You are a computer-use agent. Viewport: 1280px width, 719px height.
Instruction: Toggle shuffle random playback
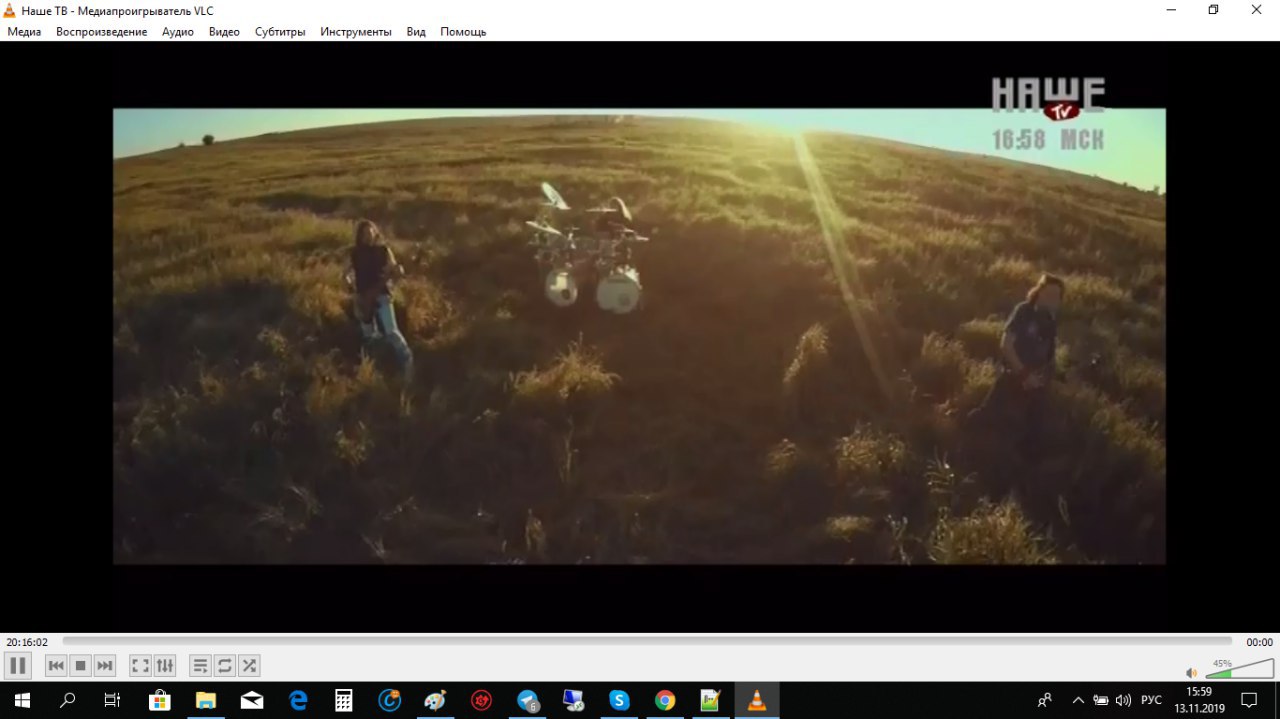(x=249, y=665)
